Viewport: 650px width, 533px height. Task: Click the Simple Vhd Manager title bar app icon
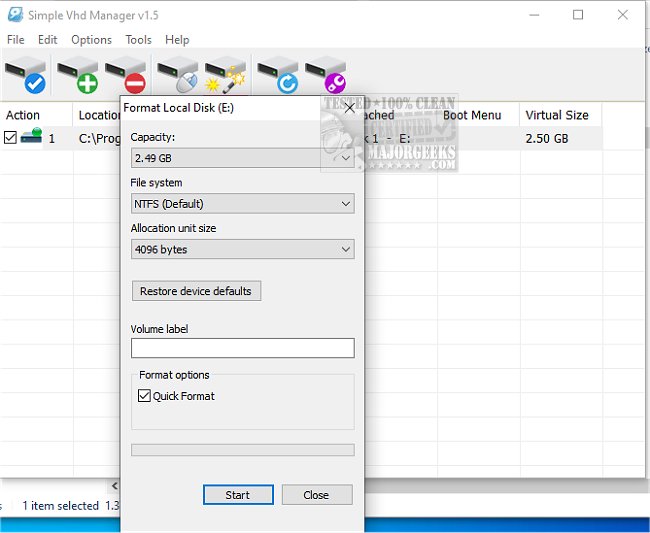tap(15, 15)
